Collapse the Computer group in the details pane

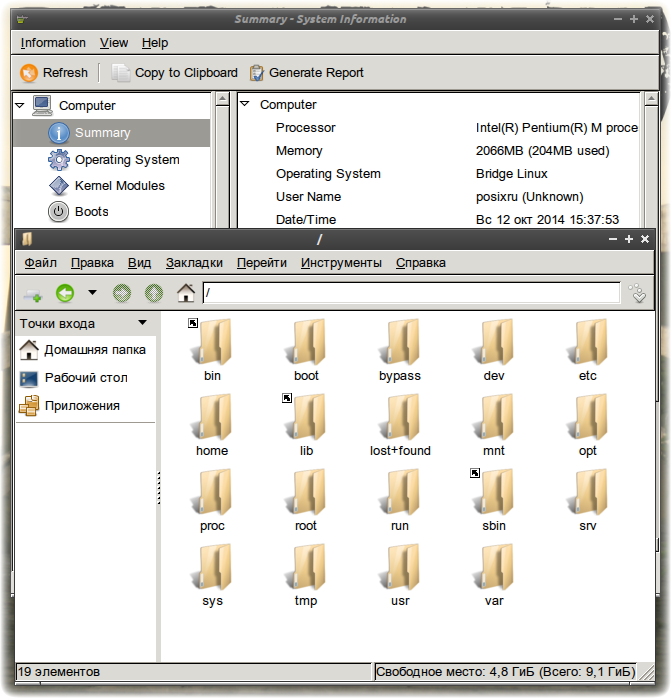(x=244, y=104)
